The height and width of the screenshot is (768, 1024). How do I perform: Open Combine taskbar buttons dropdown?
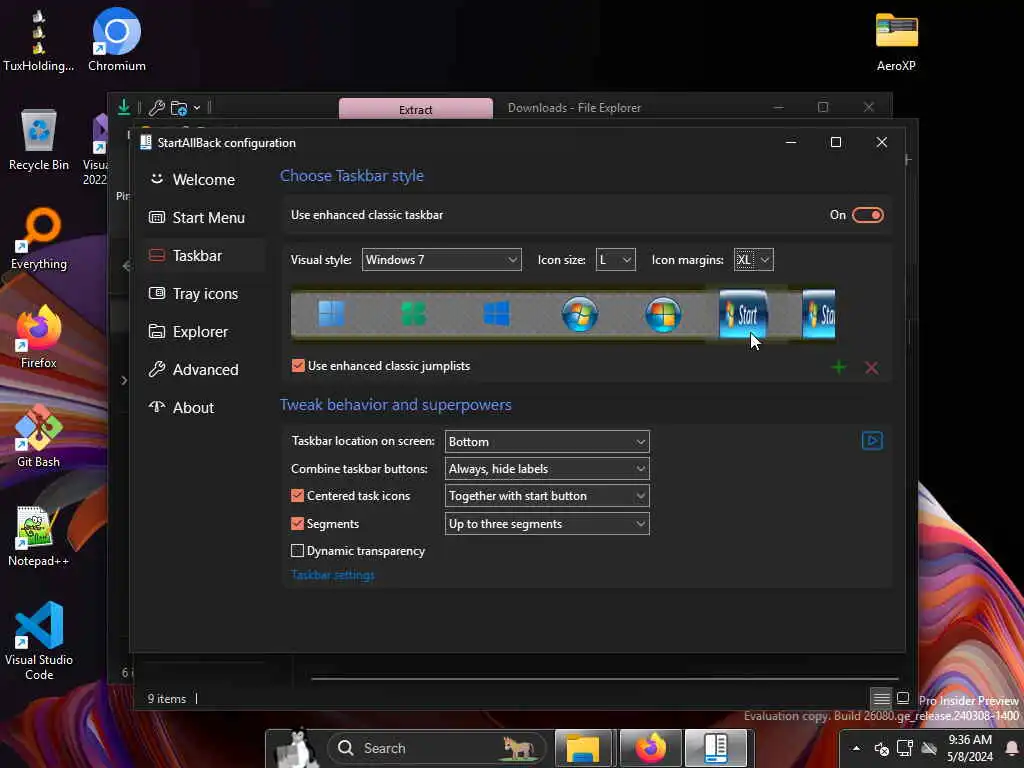pos(547,469)
